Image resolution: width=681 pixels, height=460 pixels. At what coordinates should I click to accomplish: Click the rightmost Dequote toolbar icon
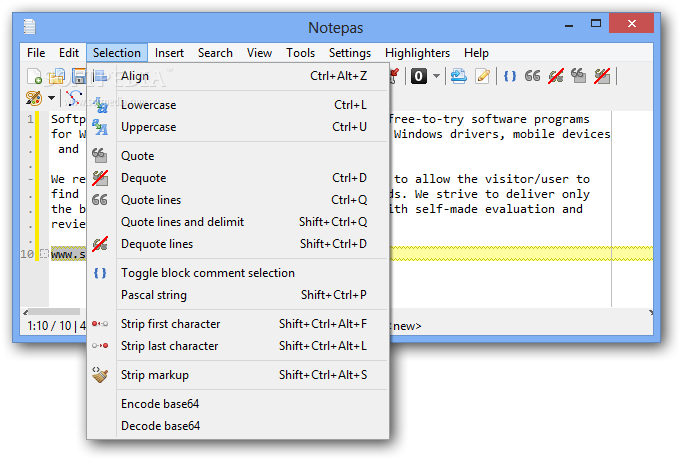[x=602, y=76]
